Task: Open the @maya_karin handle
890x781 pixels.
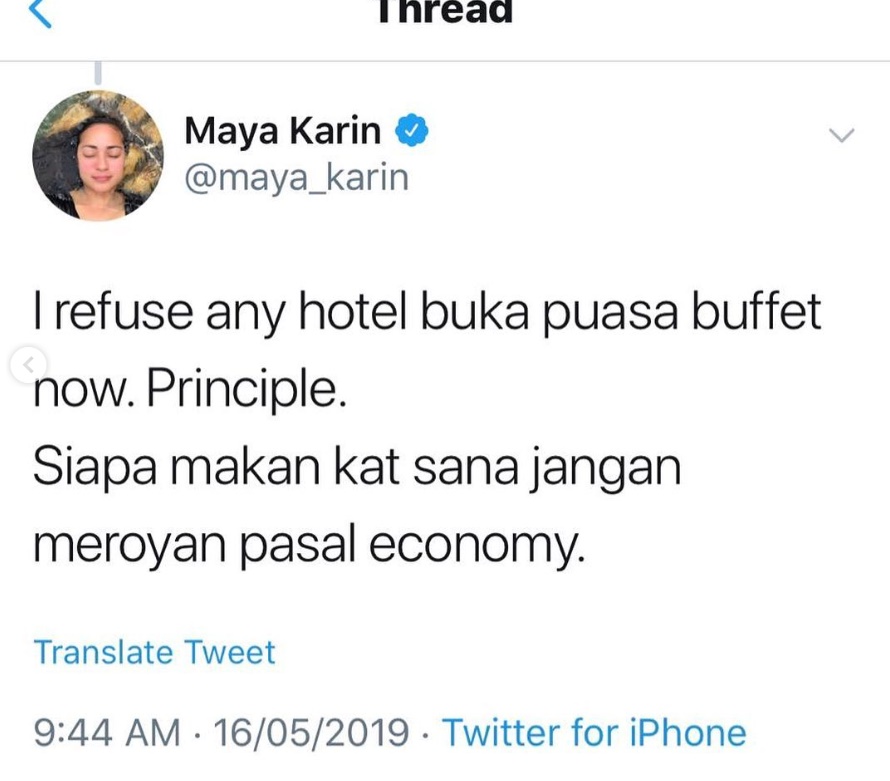Action: point(296,178)
